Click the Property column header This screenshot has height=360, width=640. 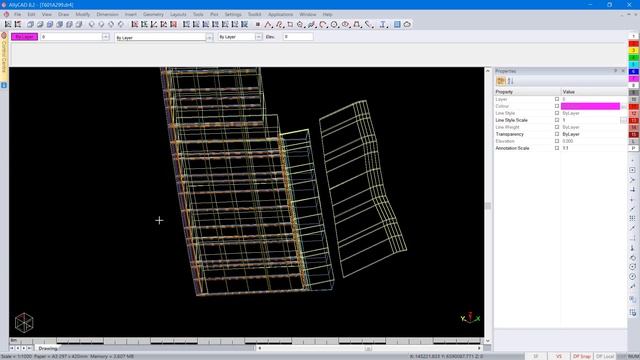coord(527,92)
